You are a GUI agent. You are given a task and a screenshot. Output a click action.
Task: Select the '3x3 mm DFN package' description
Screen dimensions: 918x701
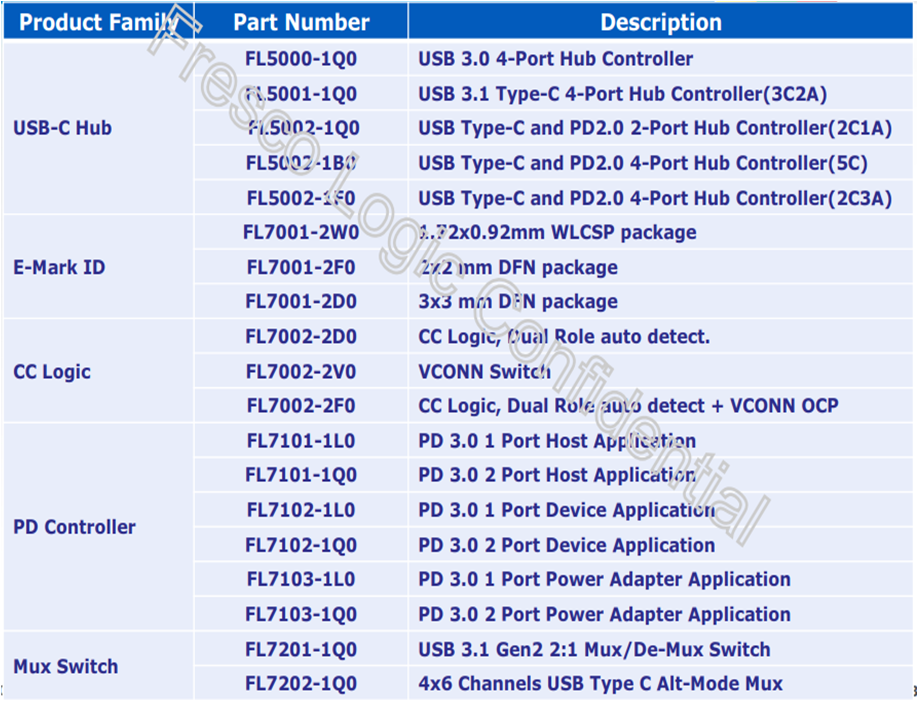coord(518,302)
